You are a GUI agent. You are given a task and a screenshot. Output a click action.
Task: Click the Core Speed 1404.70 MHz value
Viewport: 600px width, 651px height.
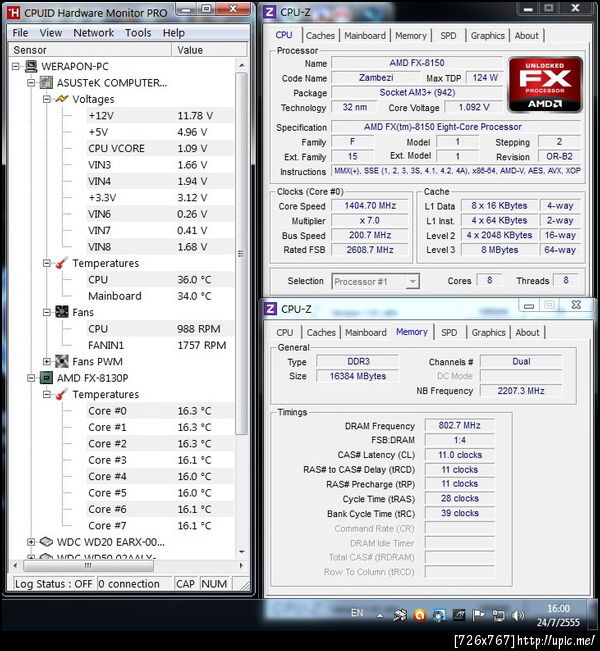(370, 206)
